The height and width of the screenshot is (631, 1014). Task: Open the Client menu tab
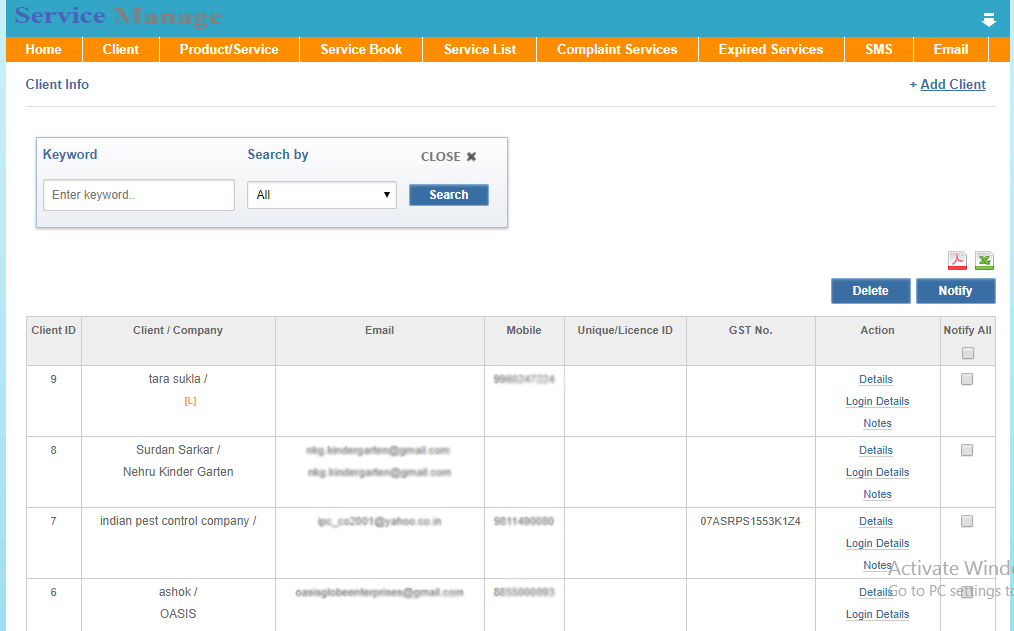(121, 49)
